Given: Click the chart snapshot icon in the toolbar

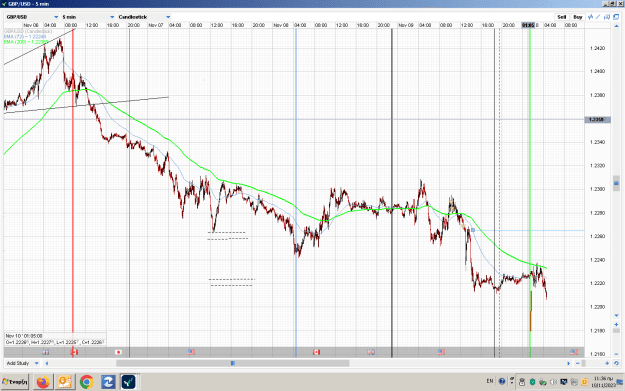Looking at the screenshot, I should tap(607, 17).
